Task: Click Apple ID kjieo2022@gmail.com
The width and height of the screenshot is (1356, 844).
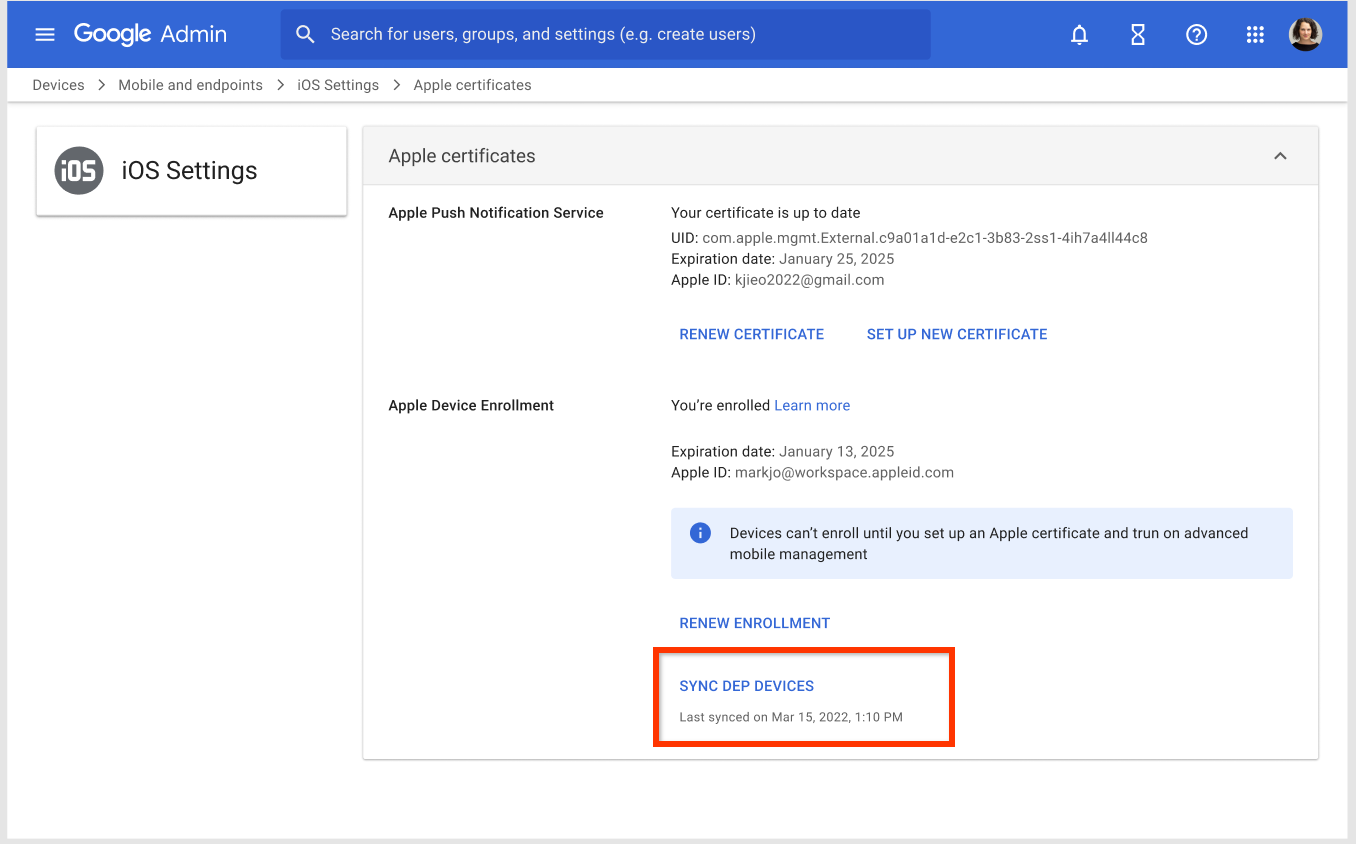Action: [x=778, y=280]
